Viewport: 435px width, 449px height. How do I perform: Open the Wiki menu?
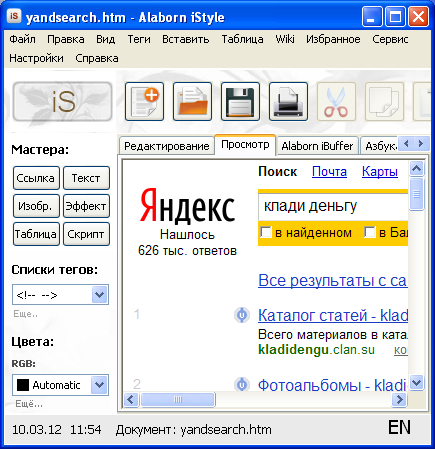point(285,39)
